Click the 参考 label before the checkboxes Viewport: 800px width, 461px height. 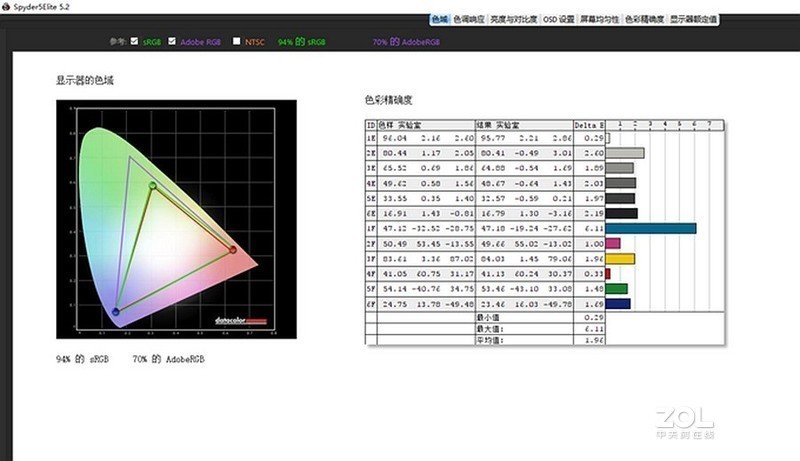[117, 41]
